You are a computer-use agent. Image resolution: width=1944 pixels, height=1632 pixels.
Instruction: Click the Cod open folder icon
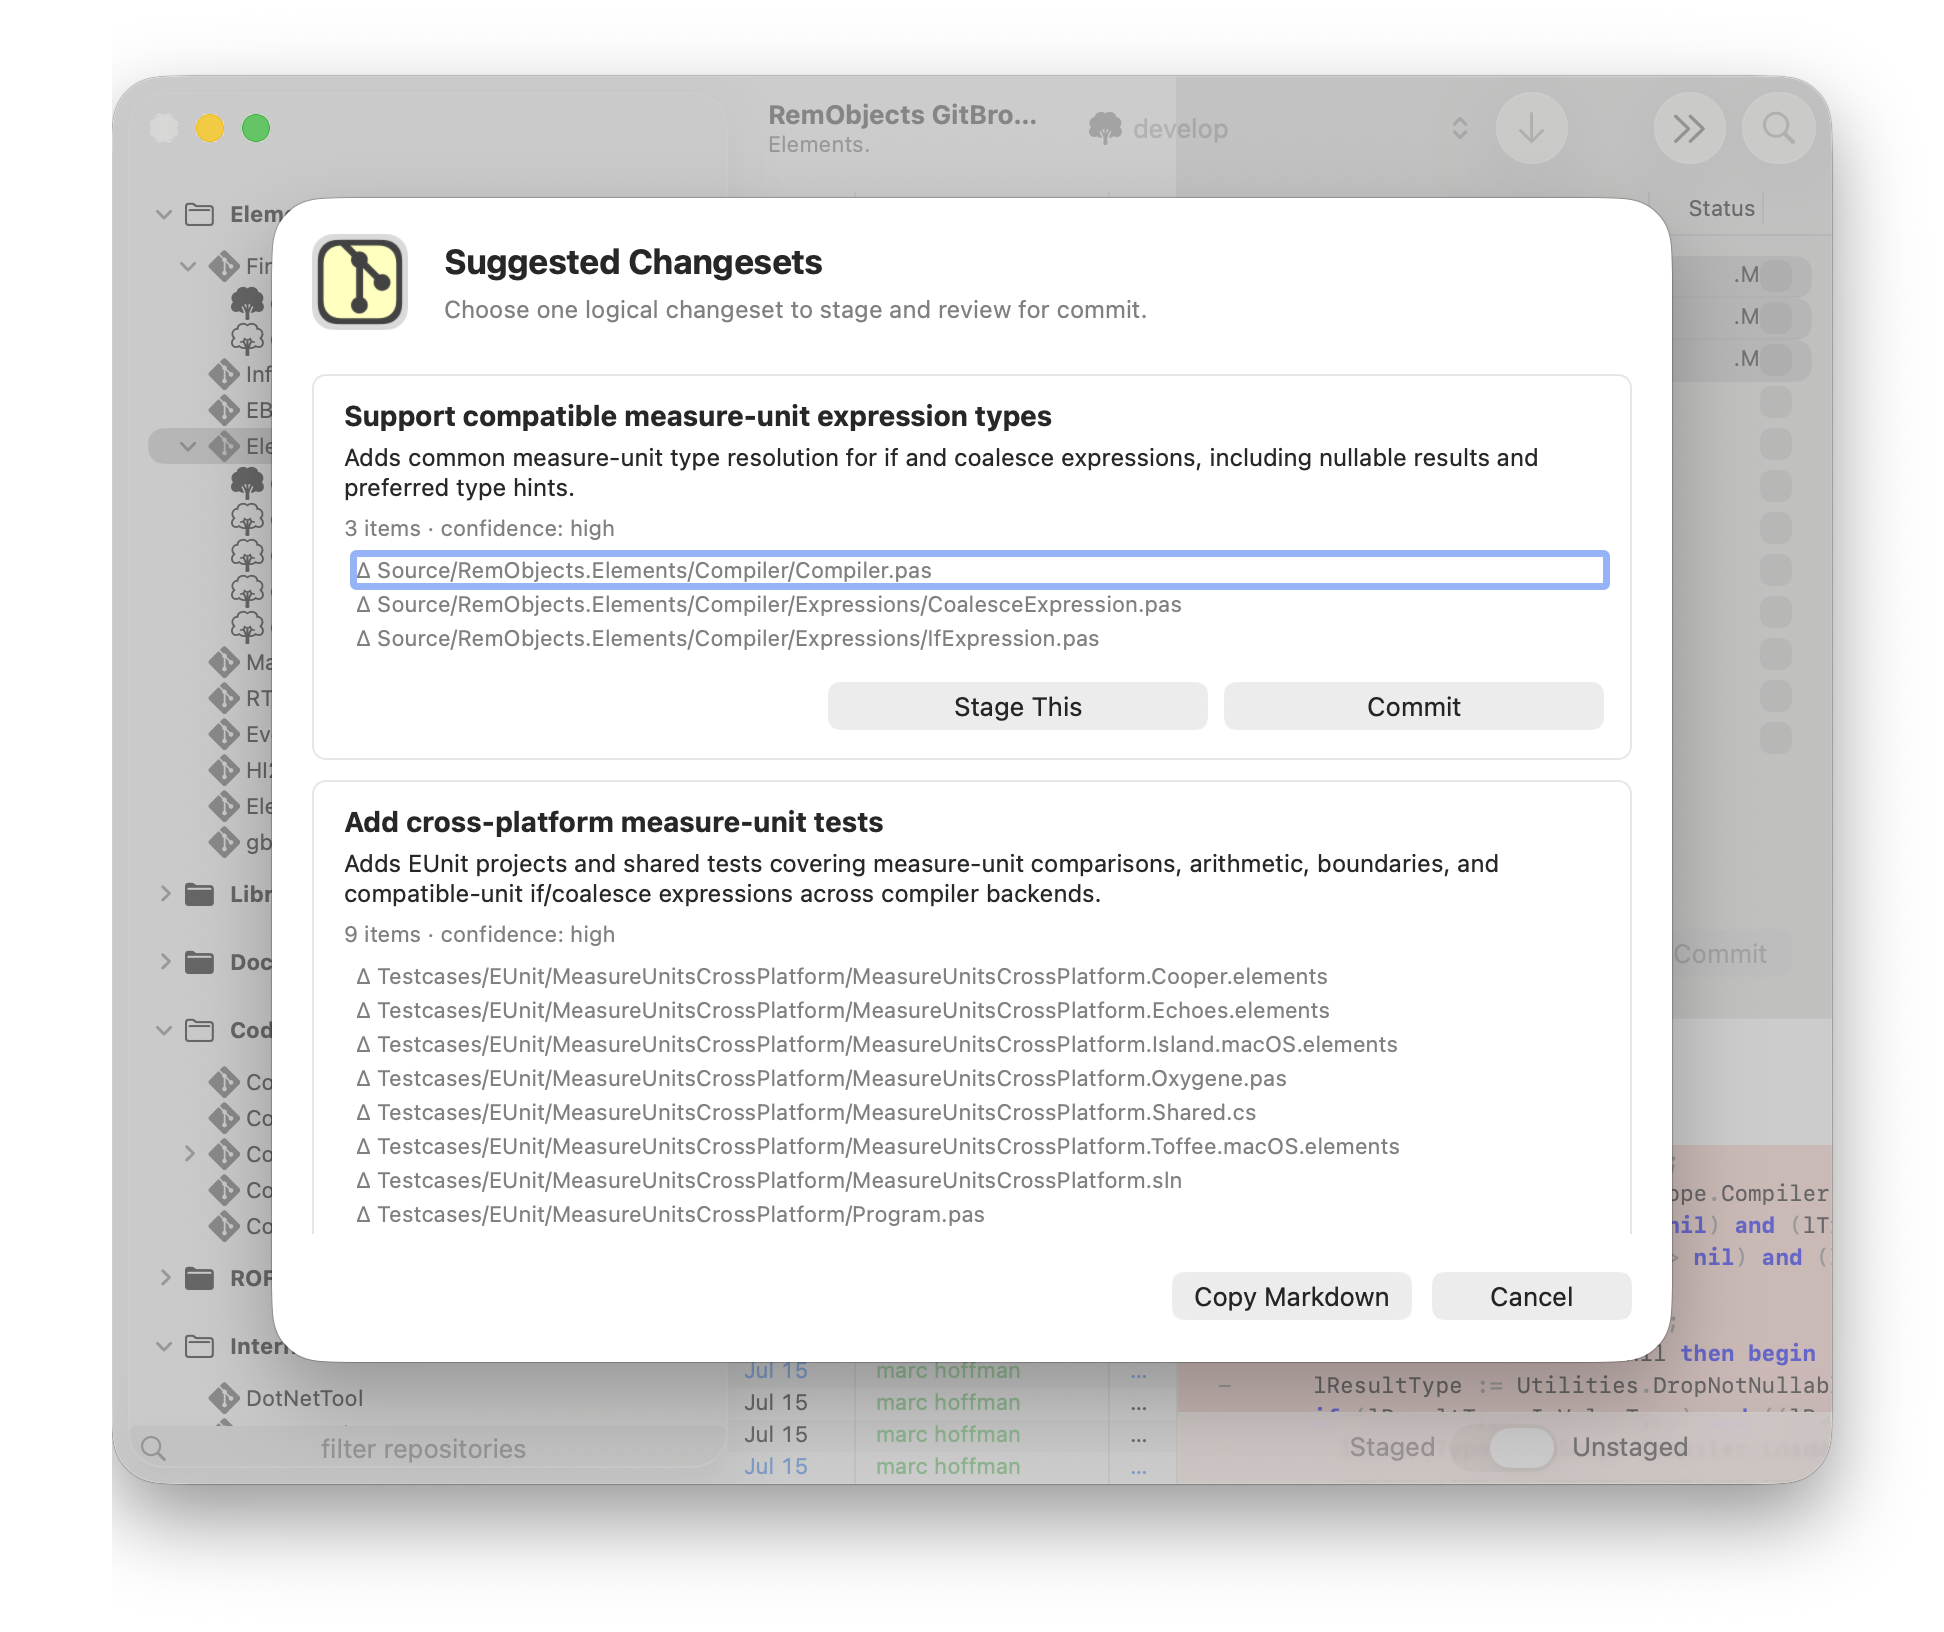(x=200, y=1030)
